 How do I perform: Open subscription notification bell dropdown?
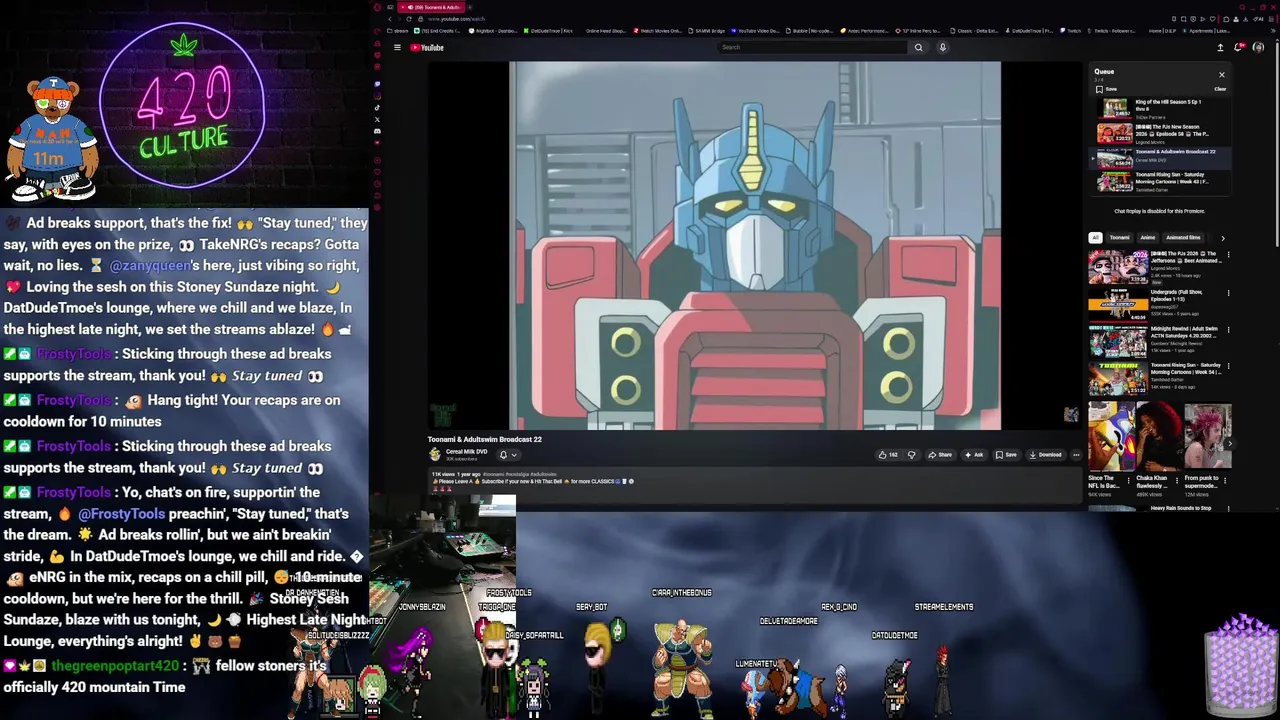(x=508, y=455)
